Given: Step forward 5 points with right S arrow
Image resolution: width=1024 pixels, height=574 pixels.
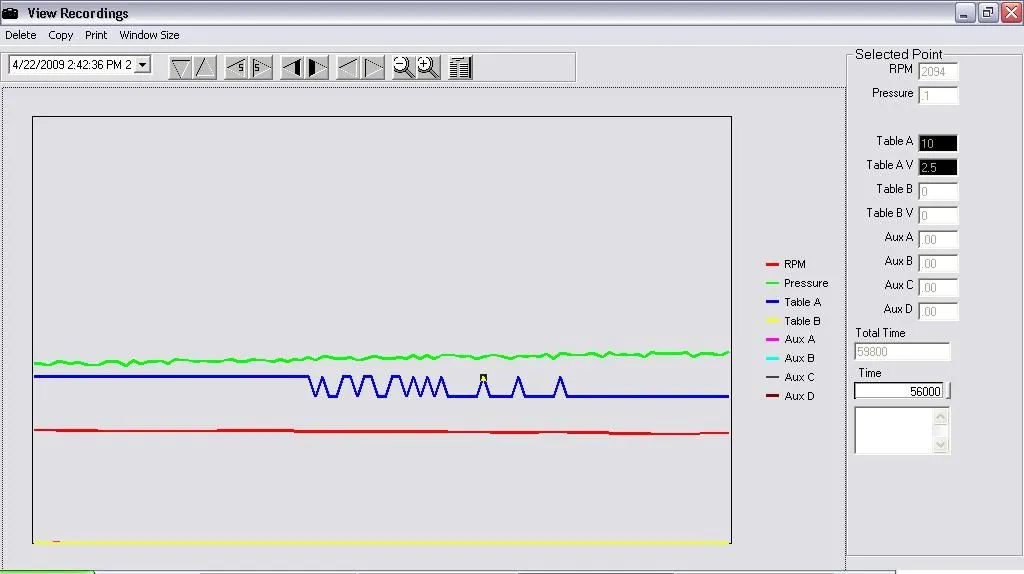Looking at the screenshot, I should pyautogui.click(x=261, y=67).
